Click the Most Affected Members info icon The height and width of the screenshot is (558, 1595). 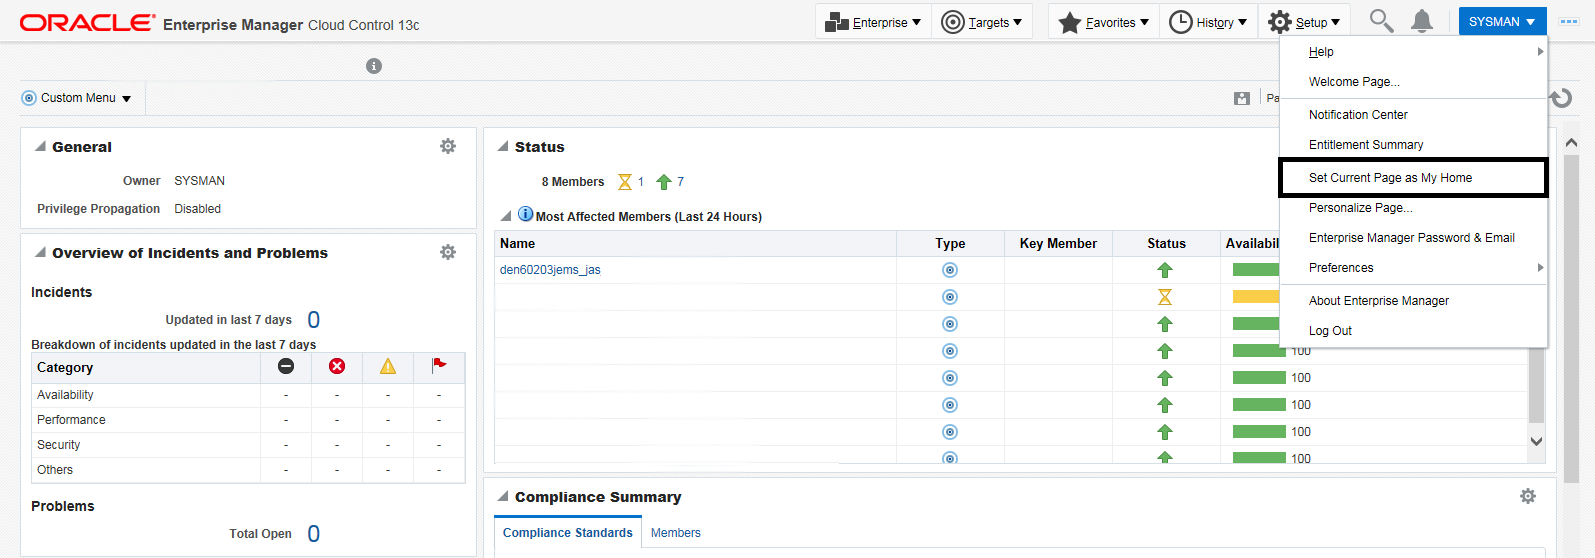(x=526, y=215)
